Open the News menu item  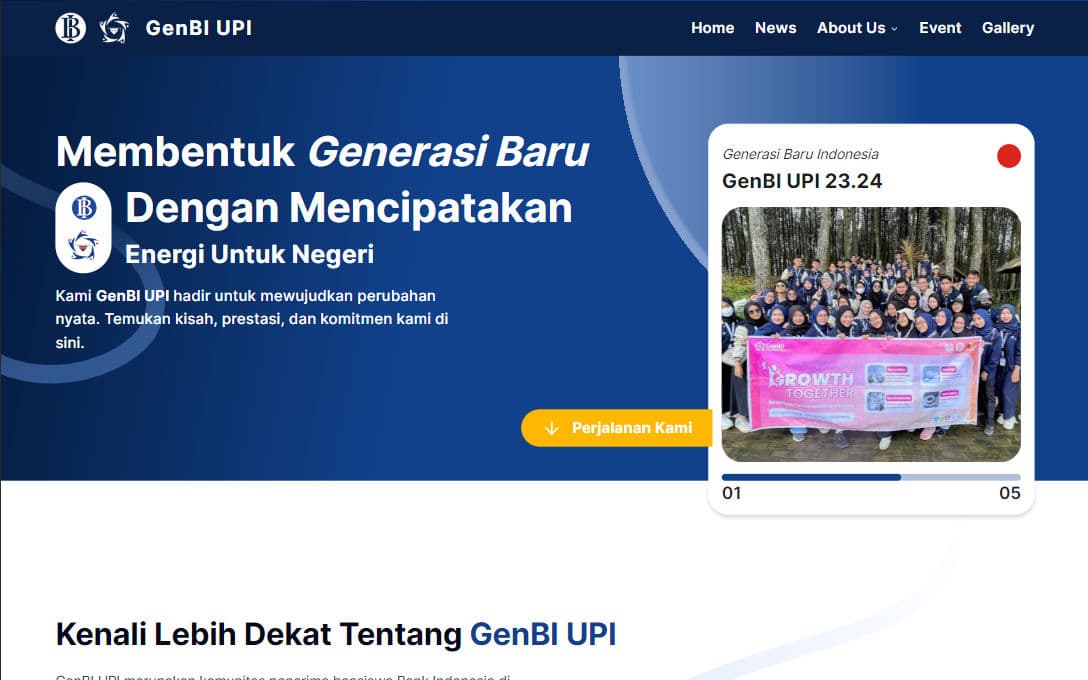click(776, 28)
